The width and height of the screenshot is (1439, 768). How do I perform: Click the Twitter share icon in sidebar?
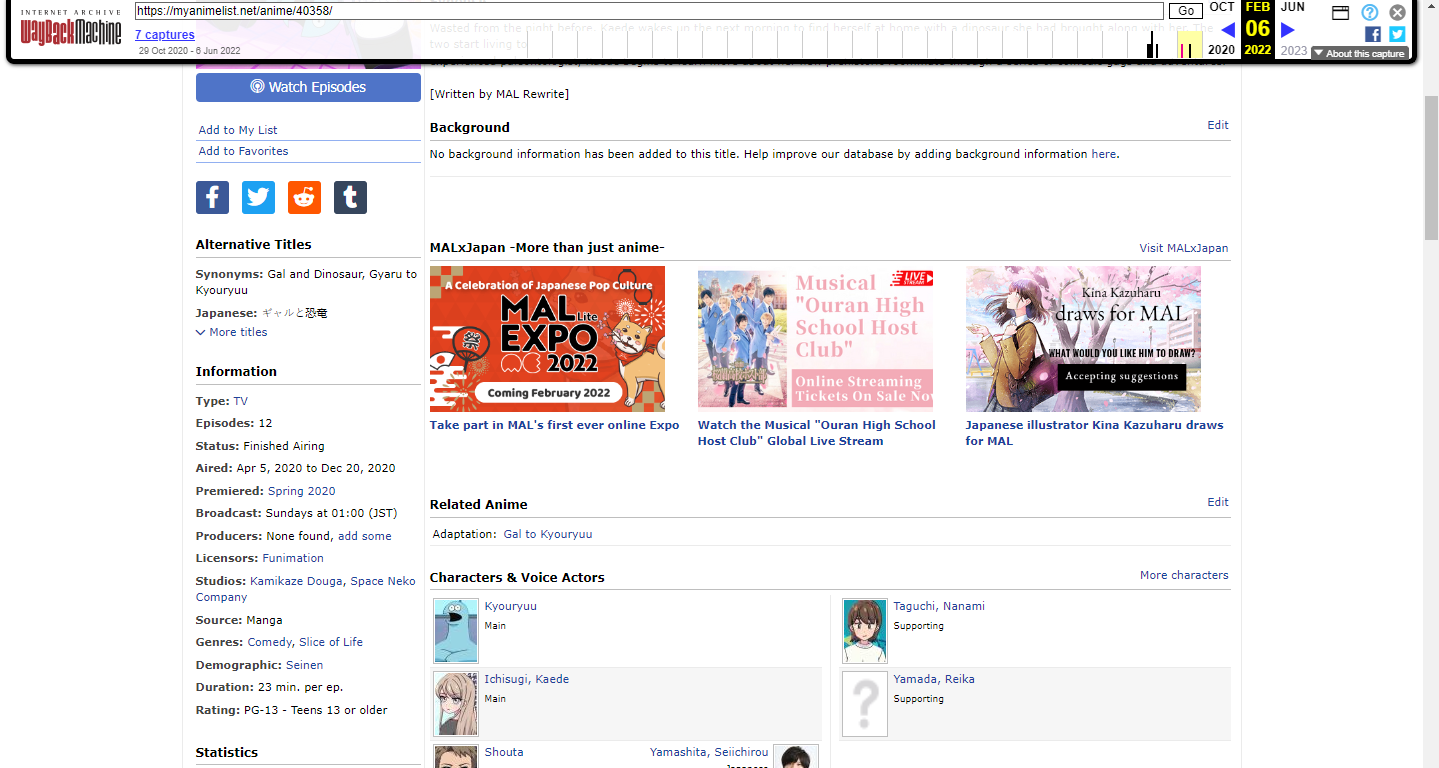click(x=258, y=198)
